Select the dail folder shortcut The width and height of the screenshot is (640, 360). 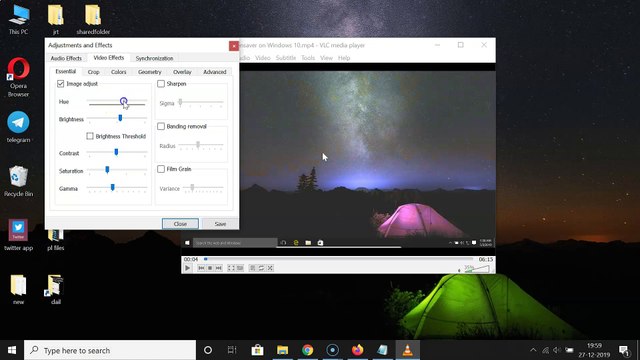coord(56,289)
